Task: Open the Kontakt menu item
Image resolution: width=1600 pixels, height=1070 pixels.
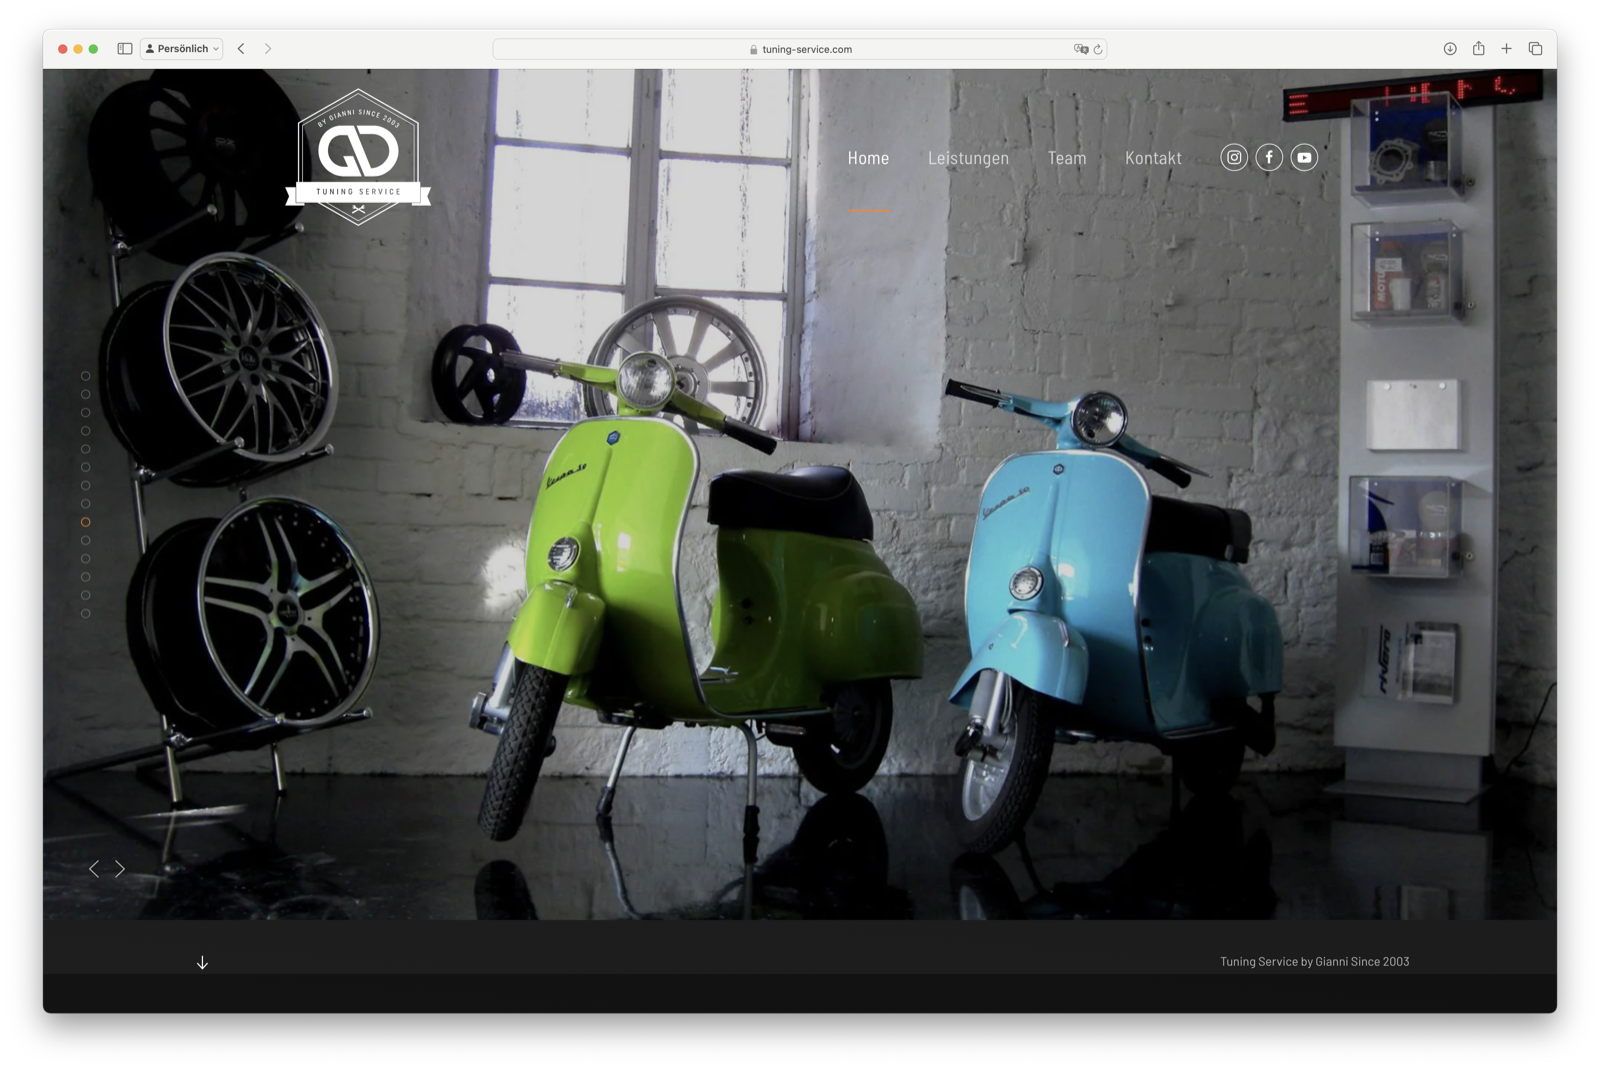Action: [x=1153, y=158]
